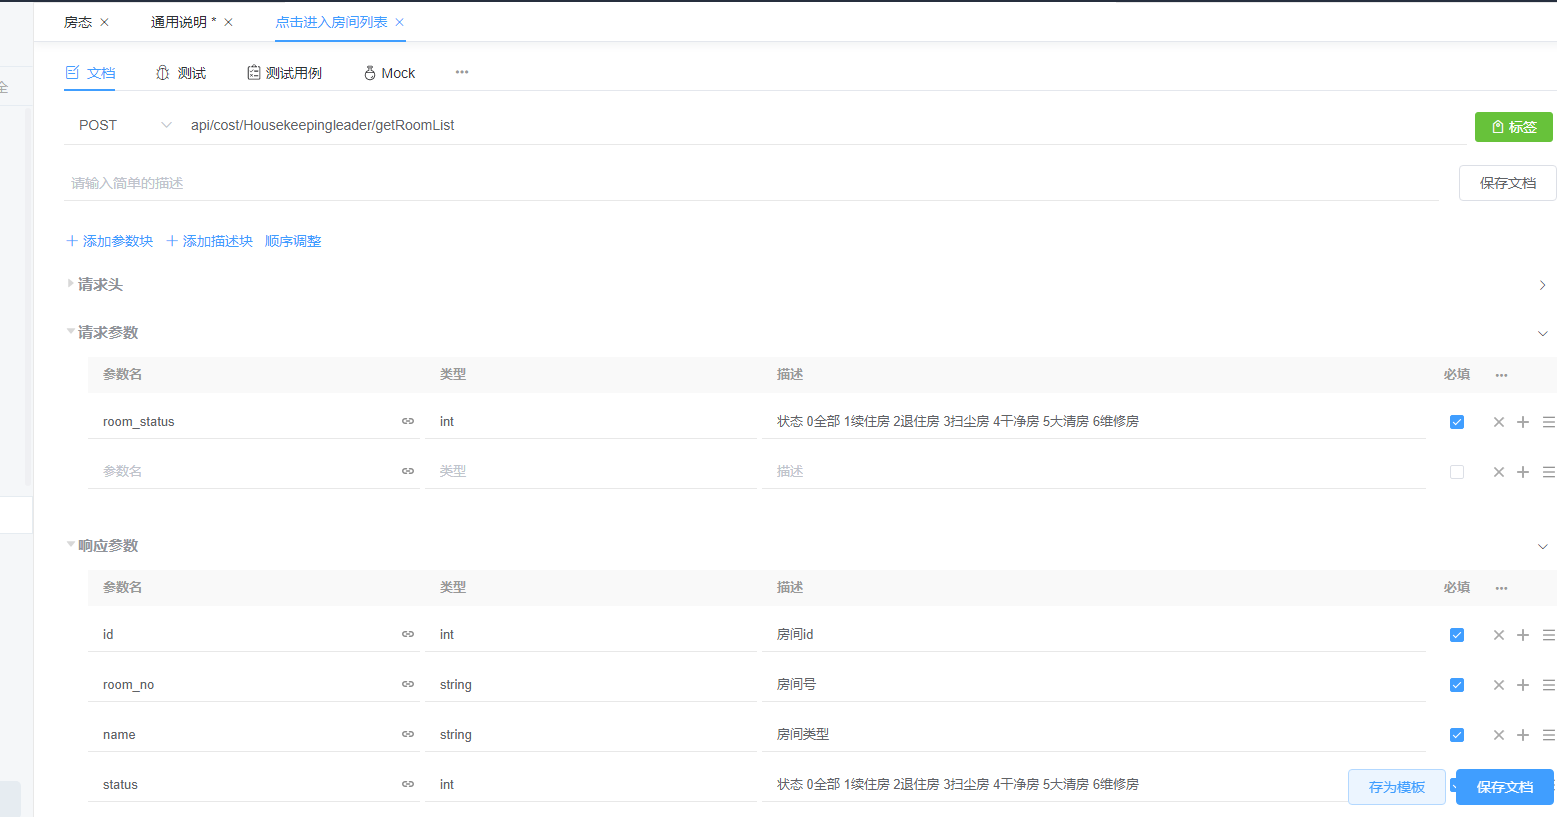Click the drag handle of room_no row

1548,685
